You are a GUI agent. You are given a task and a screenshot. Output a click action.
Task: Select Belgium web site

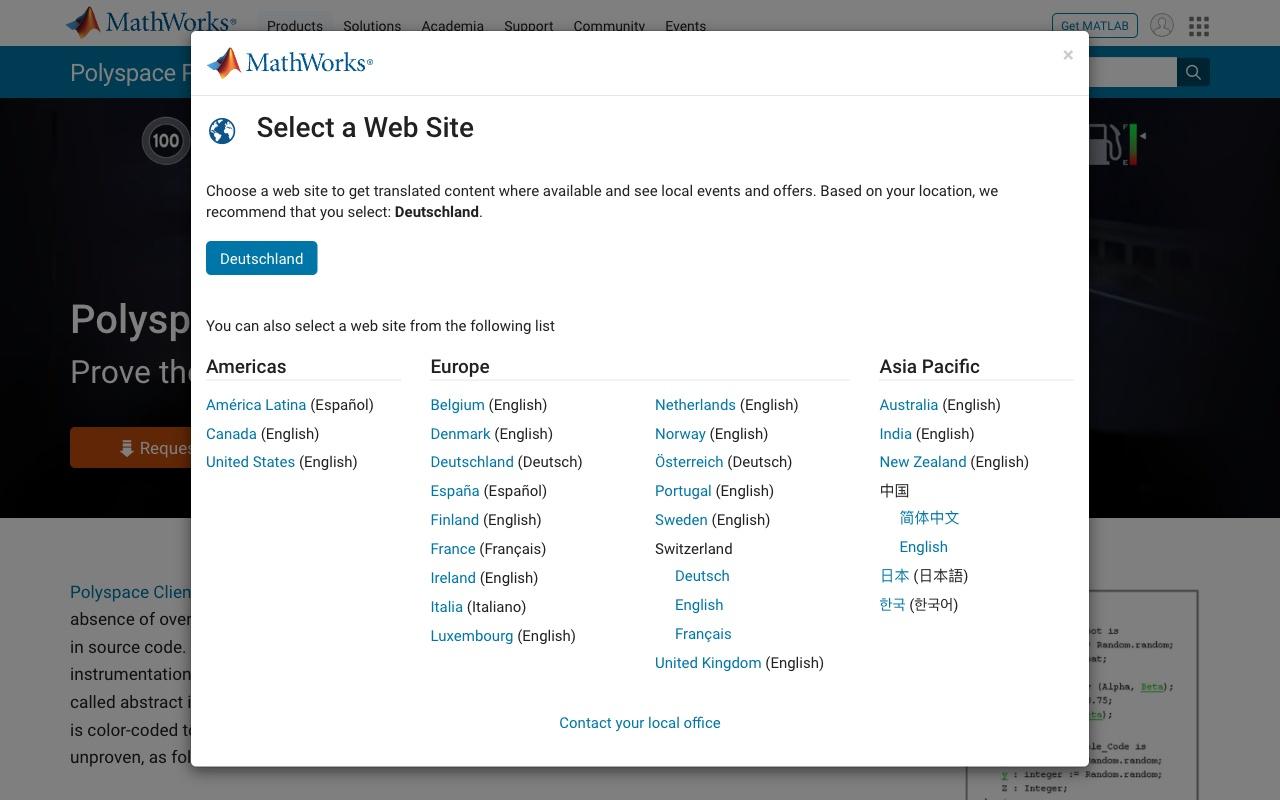pyautogui.click(x=457, y=405)
